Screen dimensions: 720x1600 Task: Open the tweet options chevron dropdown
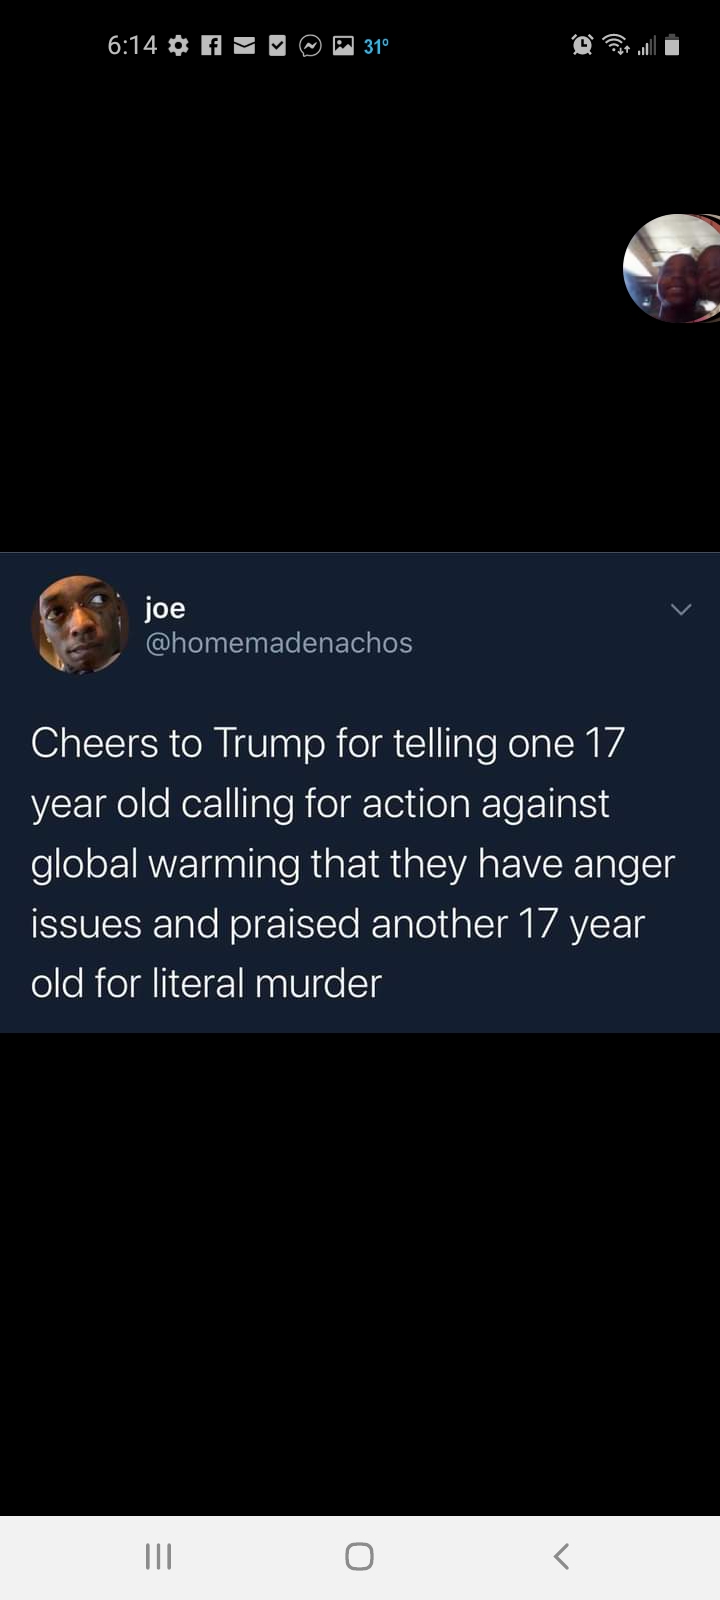pyautogui.click(x=681, y=609)
